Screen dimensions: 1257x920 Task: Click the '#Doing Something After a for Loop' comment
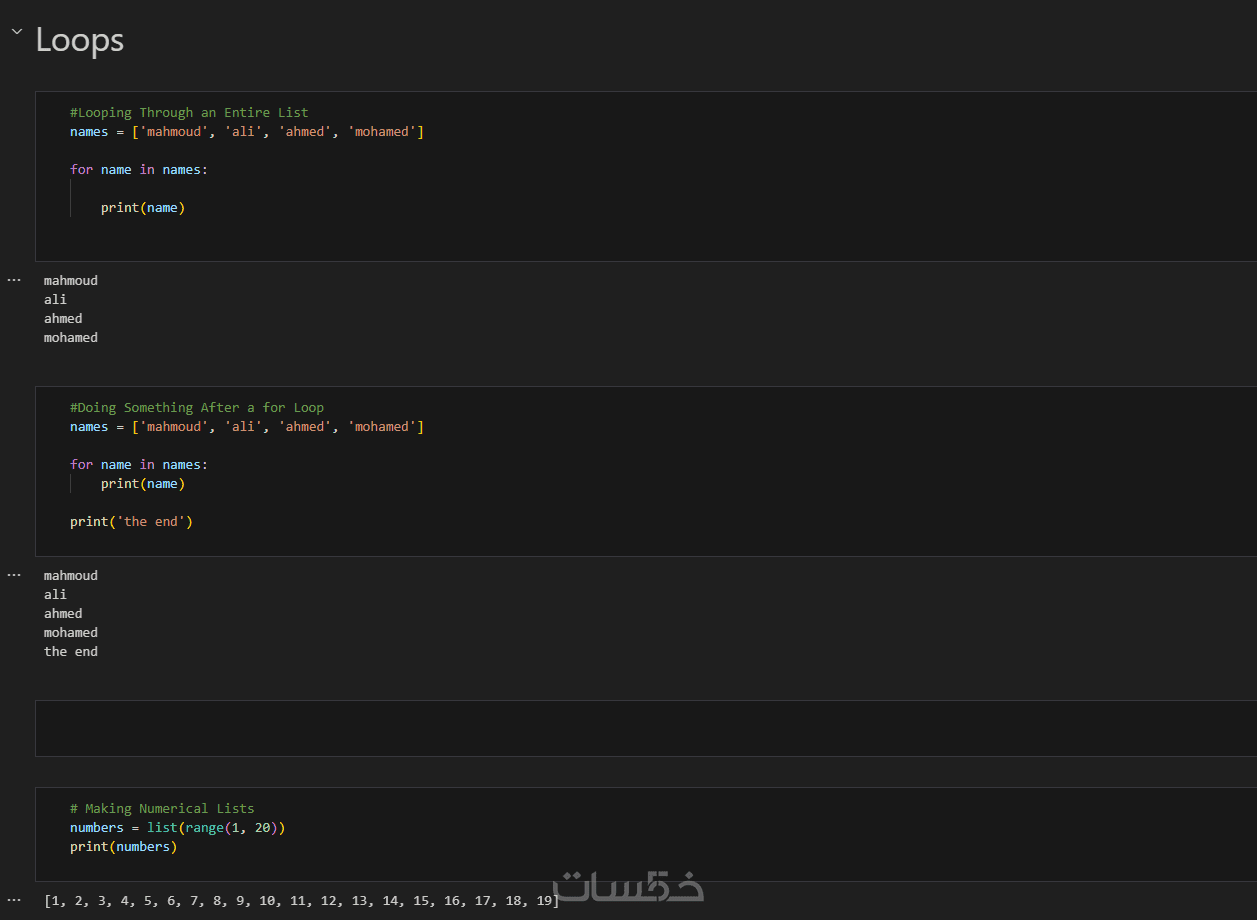click(x=197, y=408)
